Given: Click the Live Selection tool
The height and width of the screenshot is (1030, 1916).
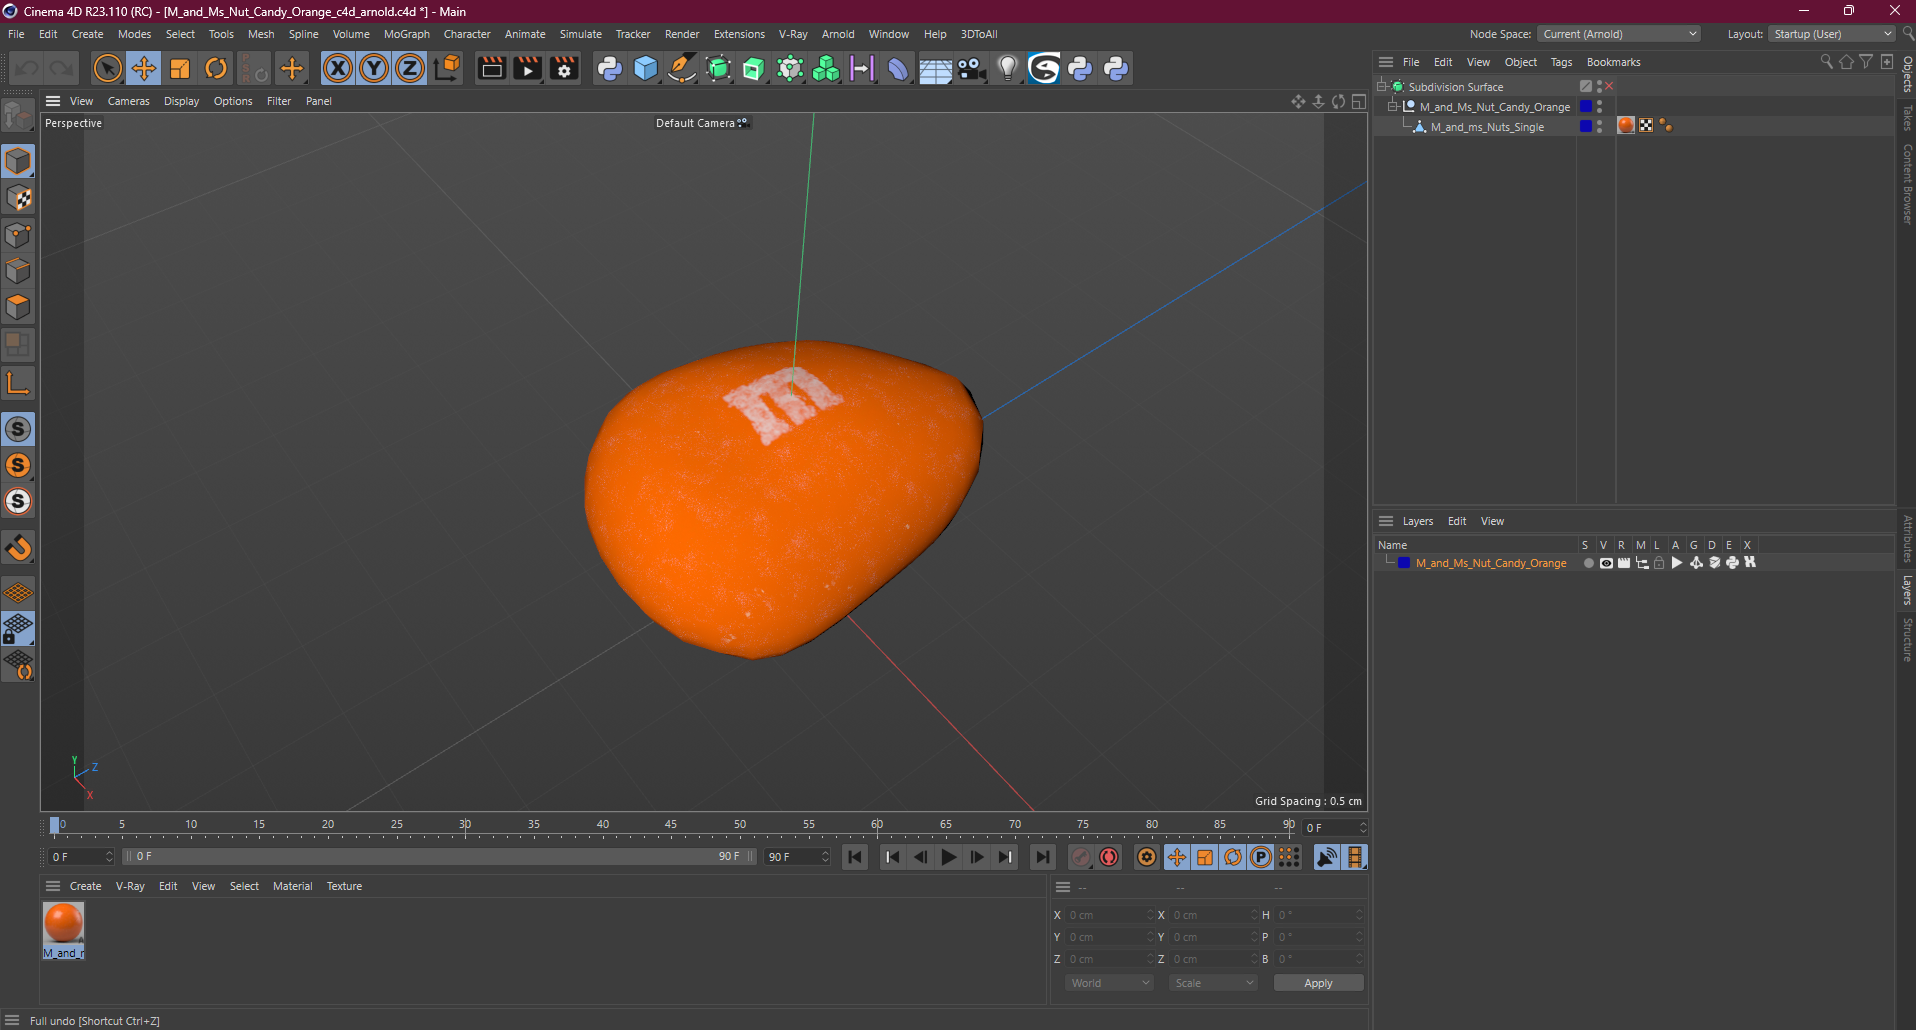Looking at the screenshot, I should 107,68.
